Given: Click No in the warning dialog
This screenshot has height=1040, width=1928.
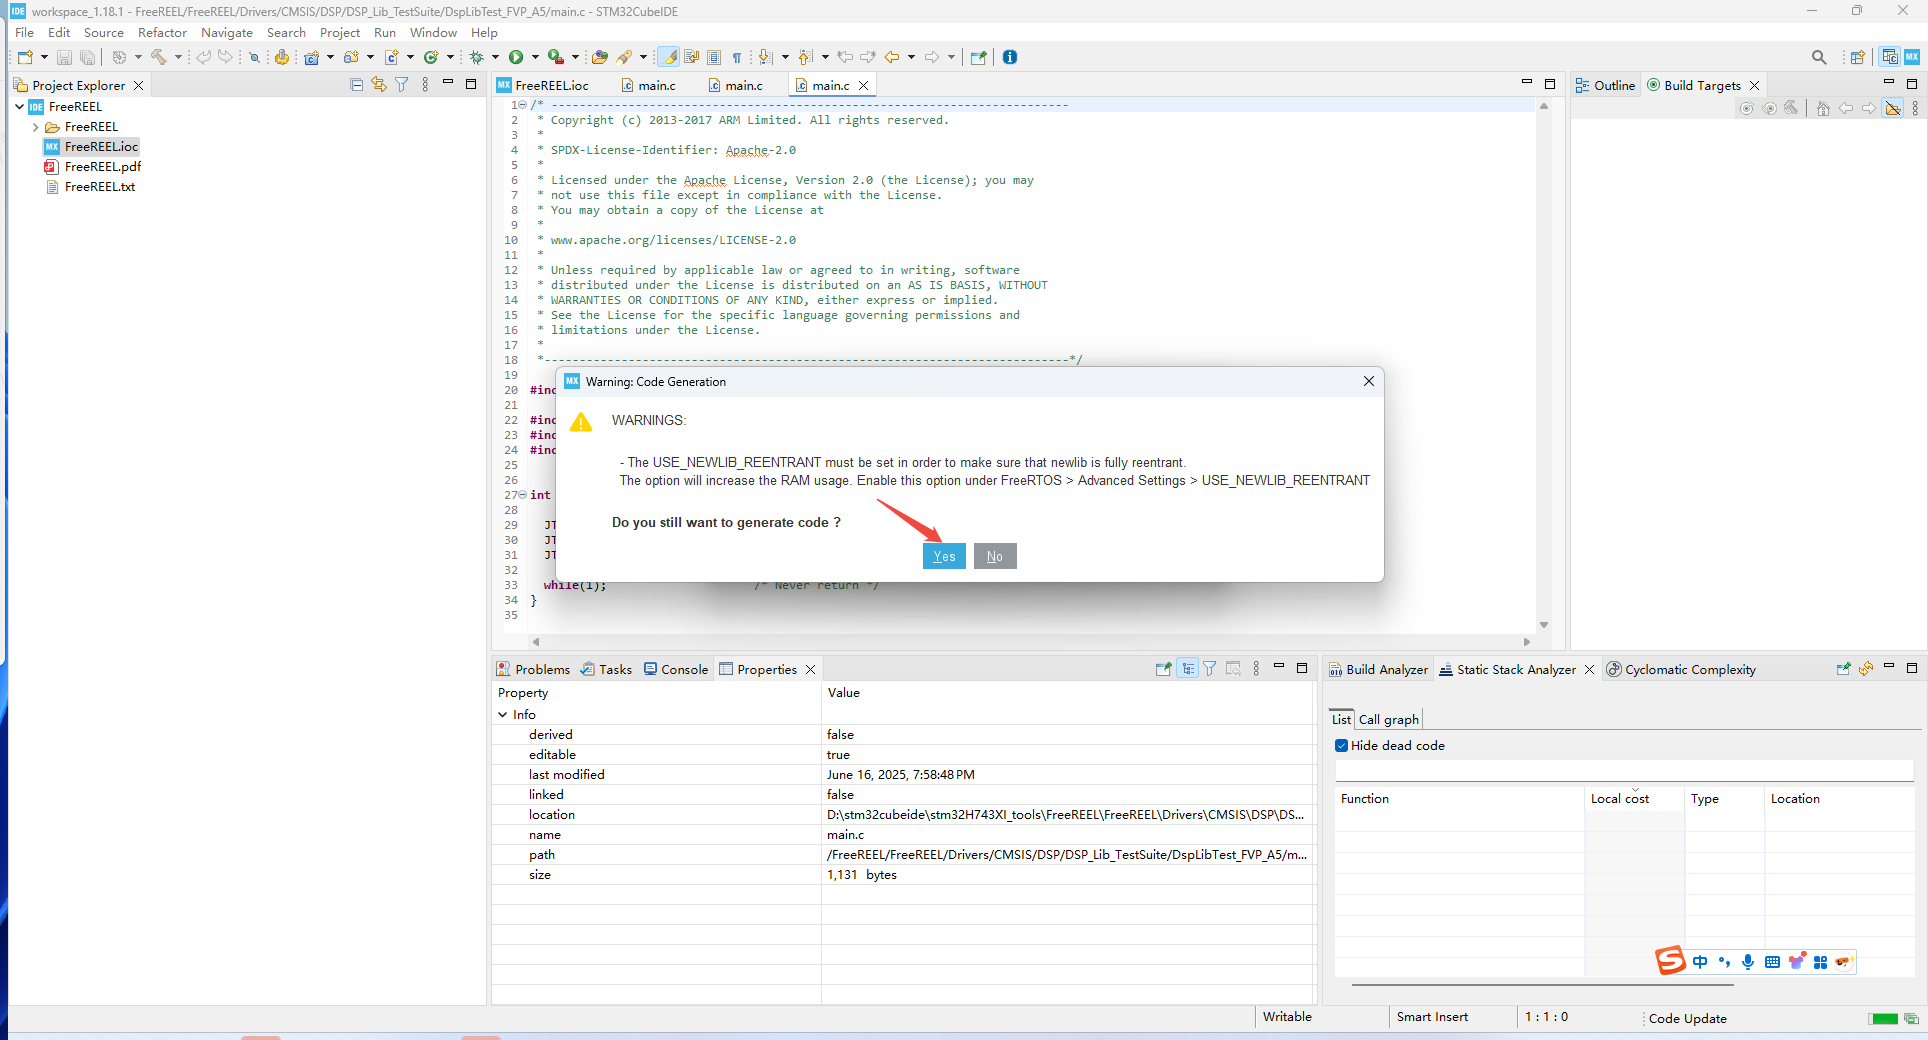Looking at the screenshot, I should pyautogui.click(x=994, y=556).
